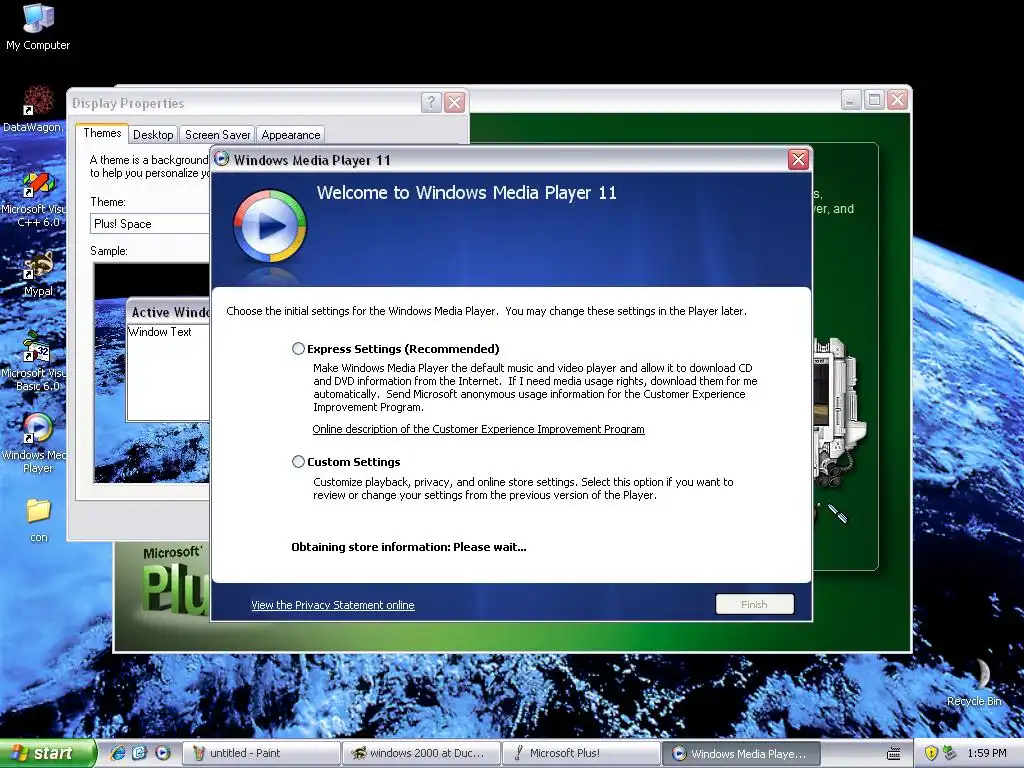
Task: Select the Windows Media Player desktop shortcut
Action: (36, 443)
